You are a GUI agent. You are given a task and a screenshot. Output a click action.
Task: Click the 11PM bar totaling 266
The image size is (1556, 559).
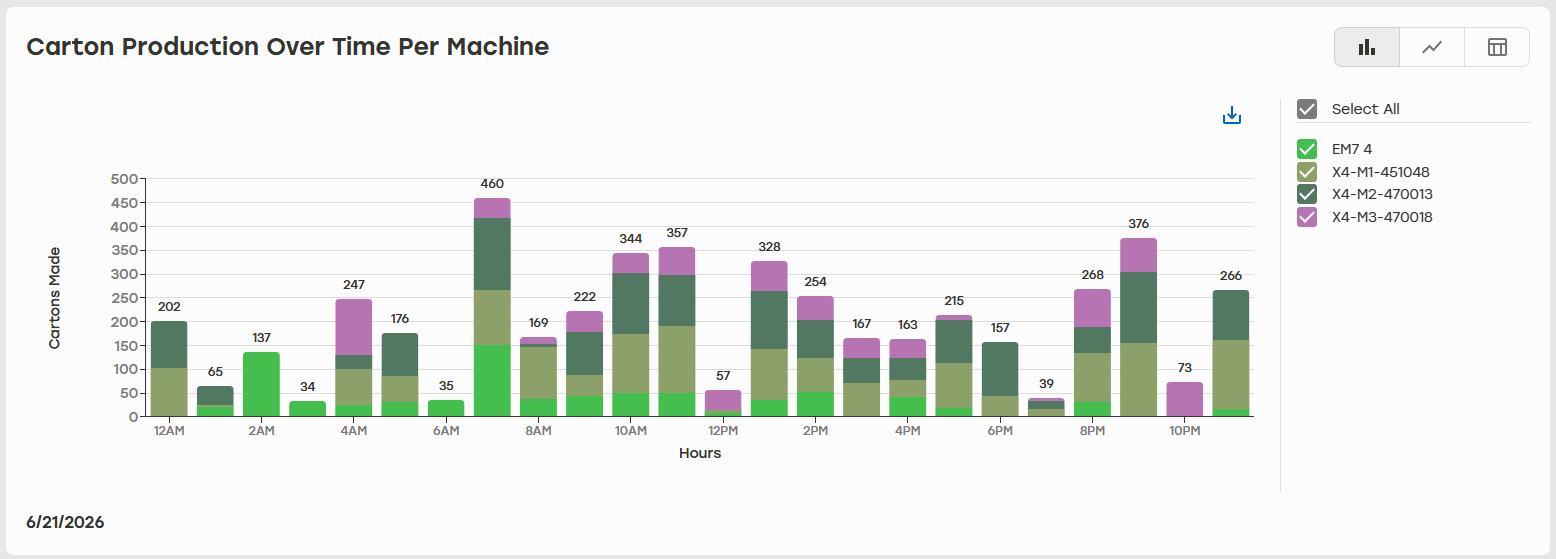point(1231,353)
